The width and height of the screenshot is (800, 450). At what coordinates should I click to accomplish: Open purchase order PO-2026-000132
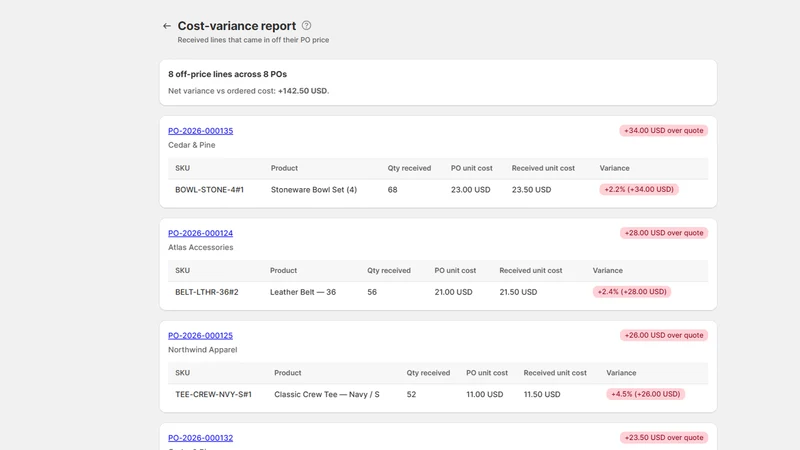[x=201, y=438]
